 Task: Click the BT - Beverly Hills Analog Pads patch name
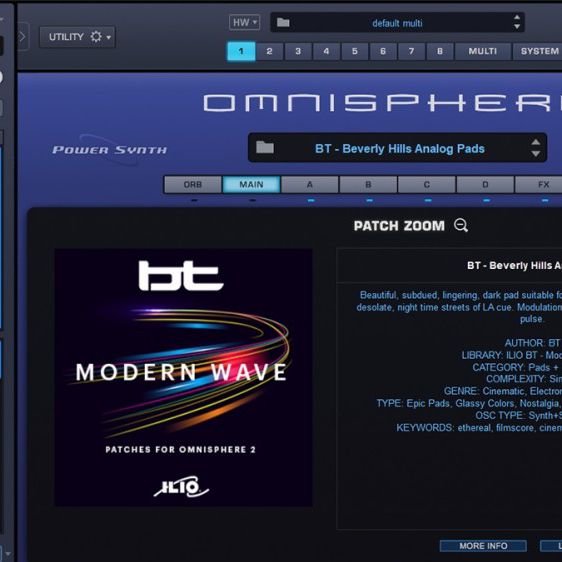point(400,148)
